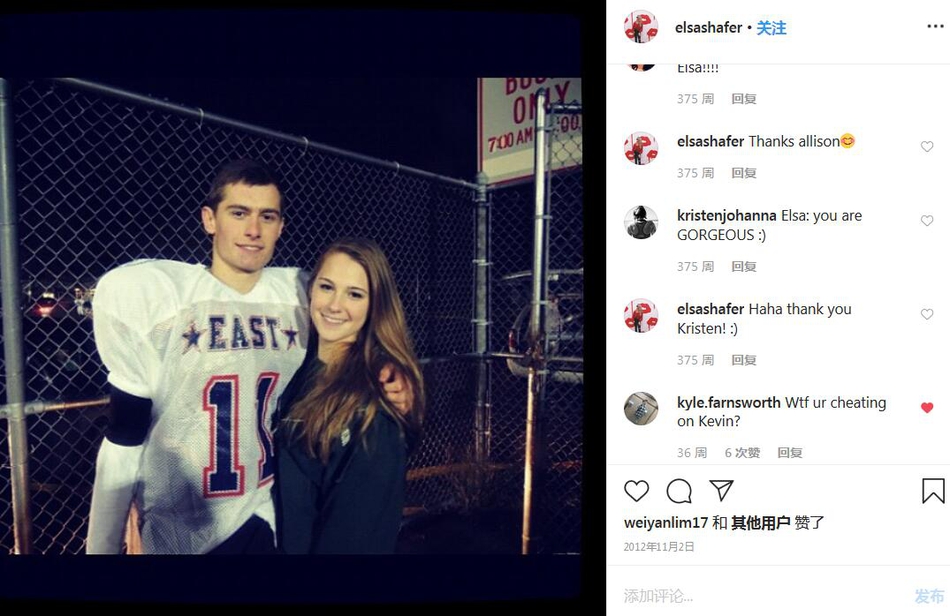The image size is (950, 616).
Task: View the 6 次赞 likes on comment
Action: [x=742, y=453]
